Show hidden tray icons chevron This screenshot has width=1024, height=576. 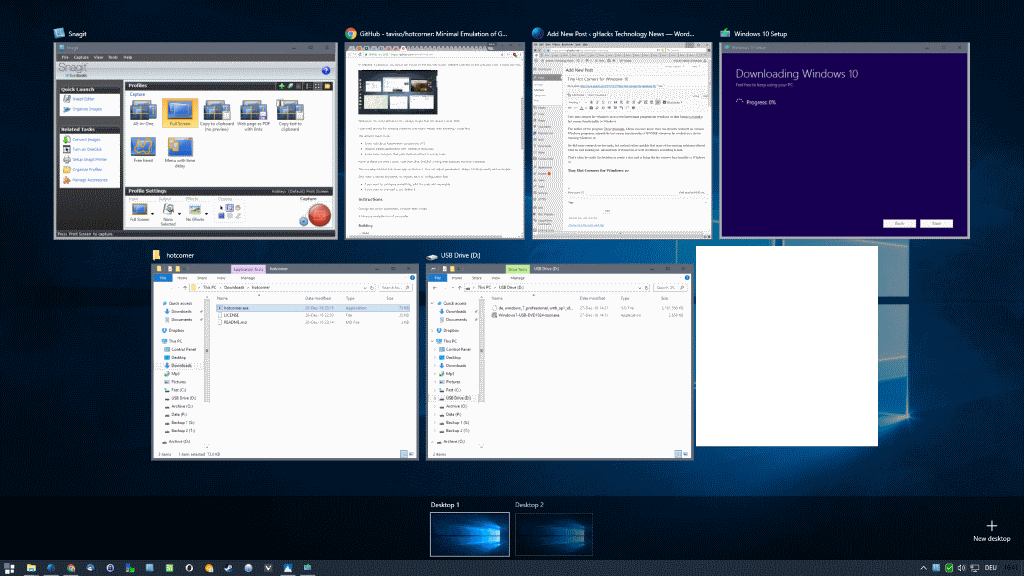click(923, 568)
